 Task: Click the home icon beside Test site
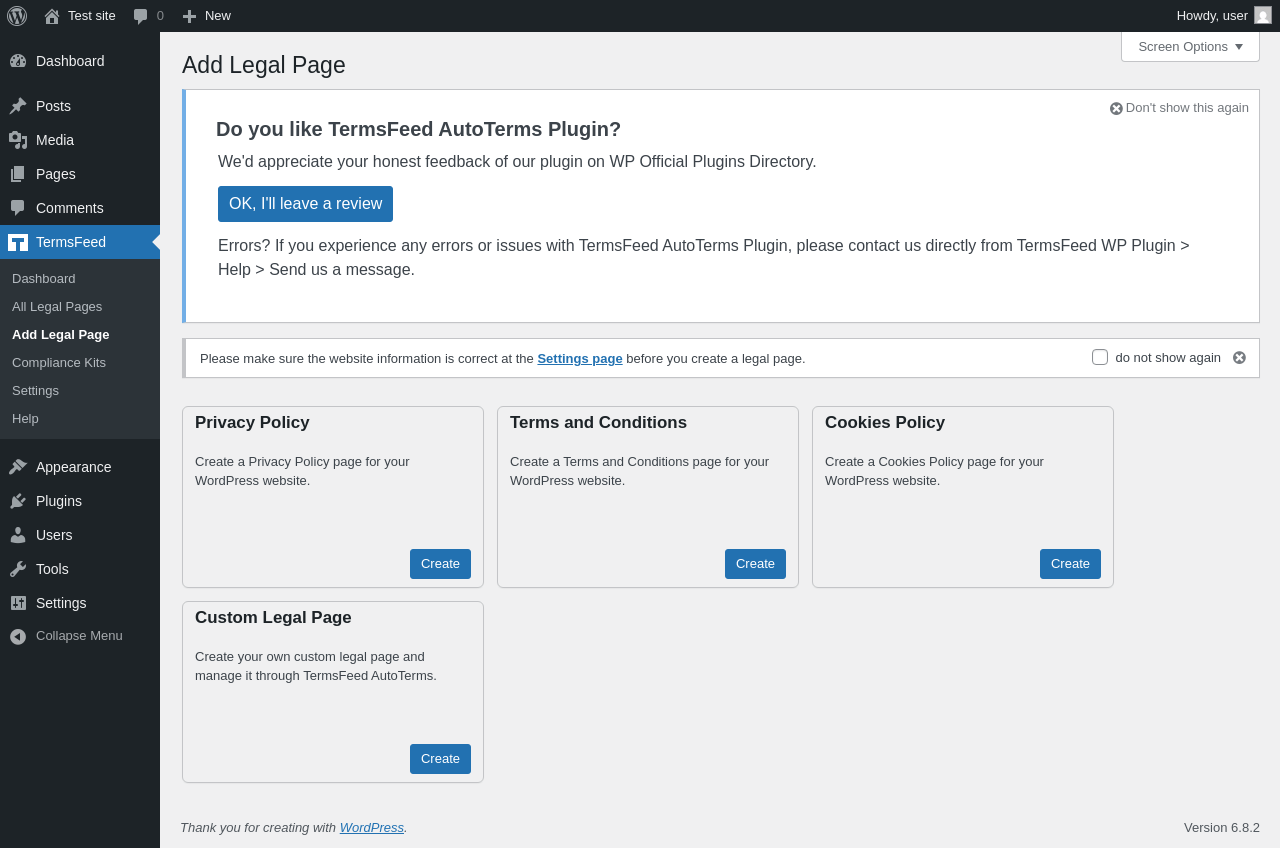(52, 16)
